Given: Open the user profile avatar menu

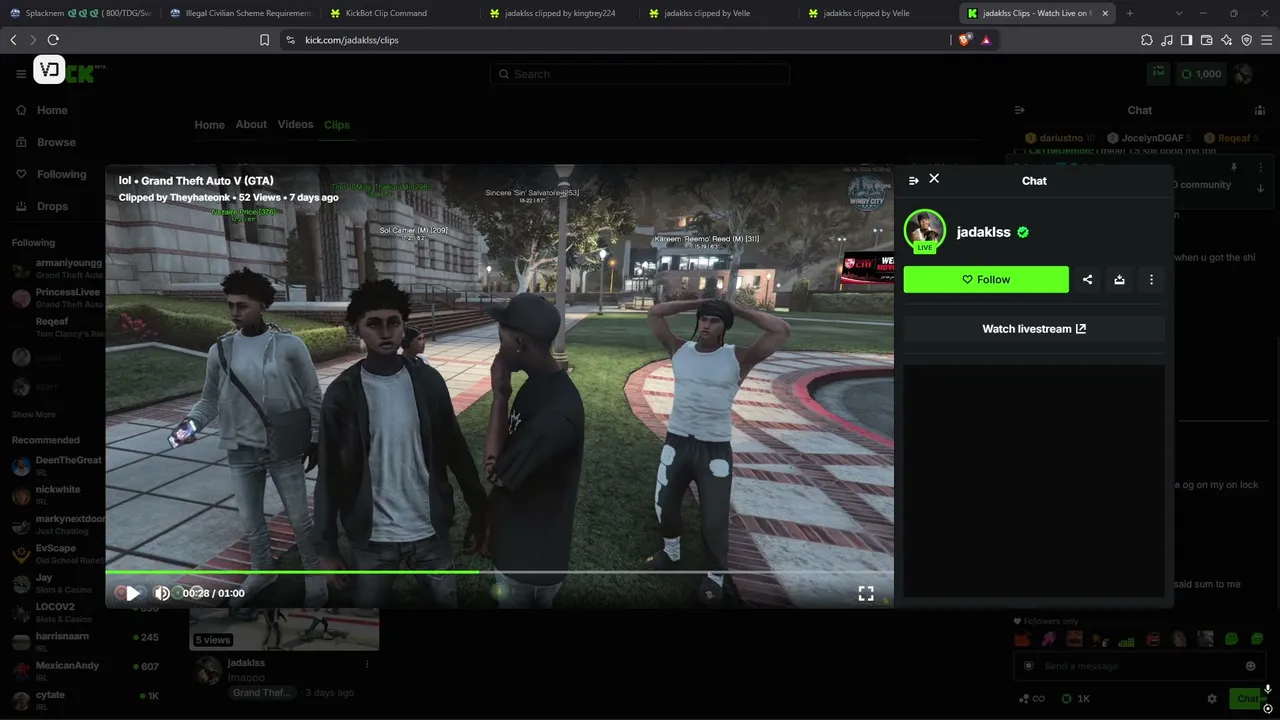Looking at the screenshot, I should pos(1244,74).
